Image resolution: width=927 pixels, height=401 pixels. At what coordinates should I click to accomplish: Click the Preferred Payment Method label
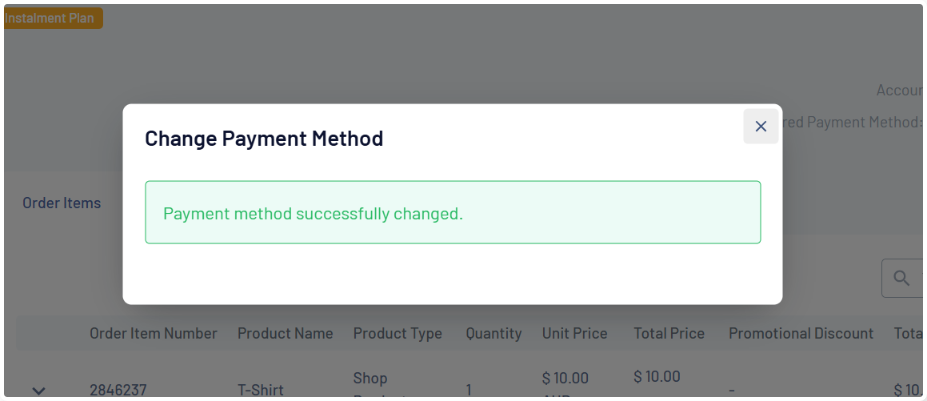(x=852, y=122)
